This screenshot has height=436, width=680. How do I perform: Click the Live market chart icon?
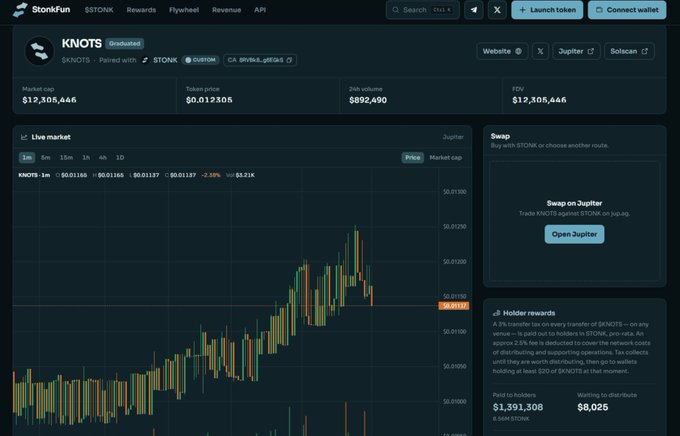coord(24,137)
